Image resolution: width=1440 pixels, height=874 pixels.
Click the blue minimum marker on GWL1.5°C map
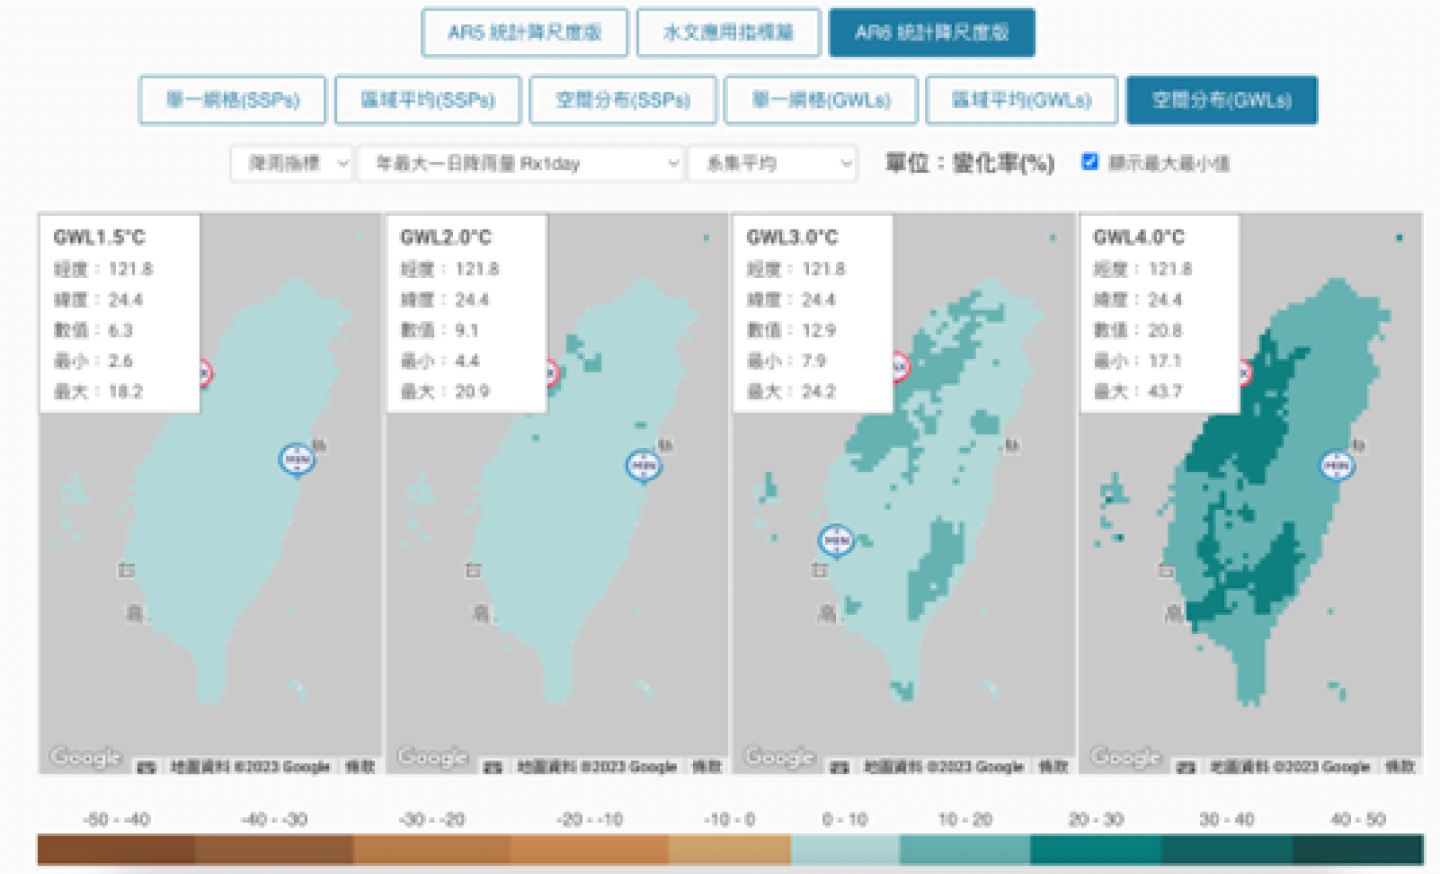297,459
